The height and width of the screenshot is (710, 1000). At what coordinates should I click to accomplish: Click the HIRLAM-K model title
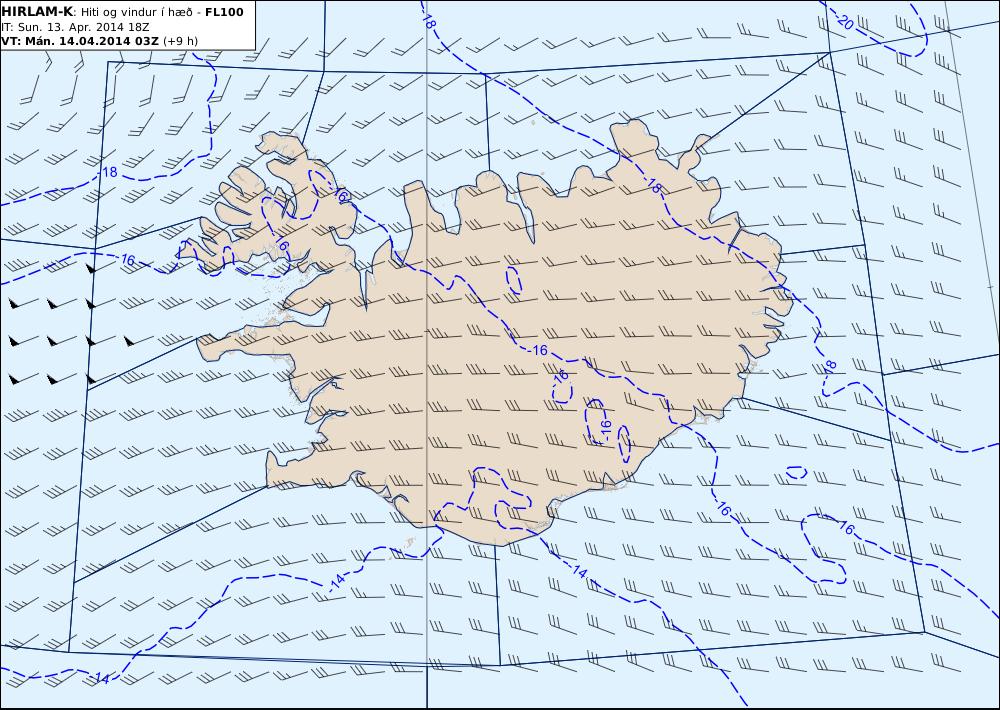(x=37, y=12)
